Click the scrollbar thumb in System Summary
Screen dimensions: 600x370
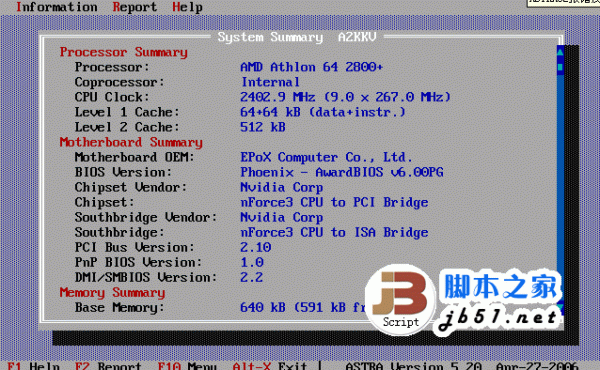pos(560,67)
